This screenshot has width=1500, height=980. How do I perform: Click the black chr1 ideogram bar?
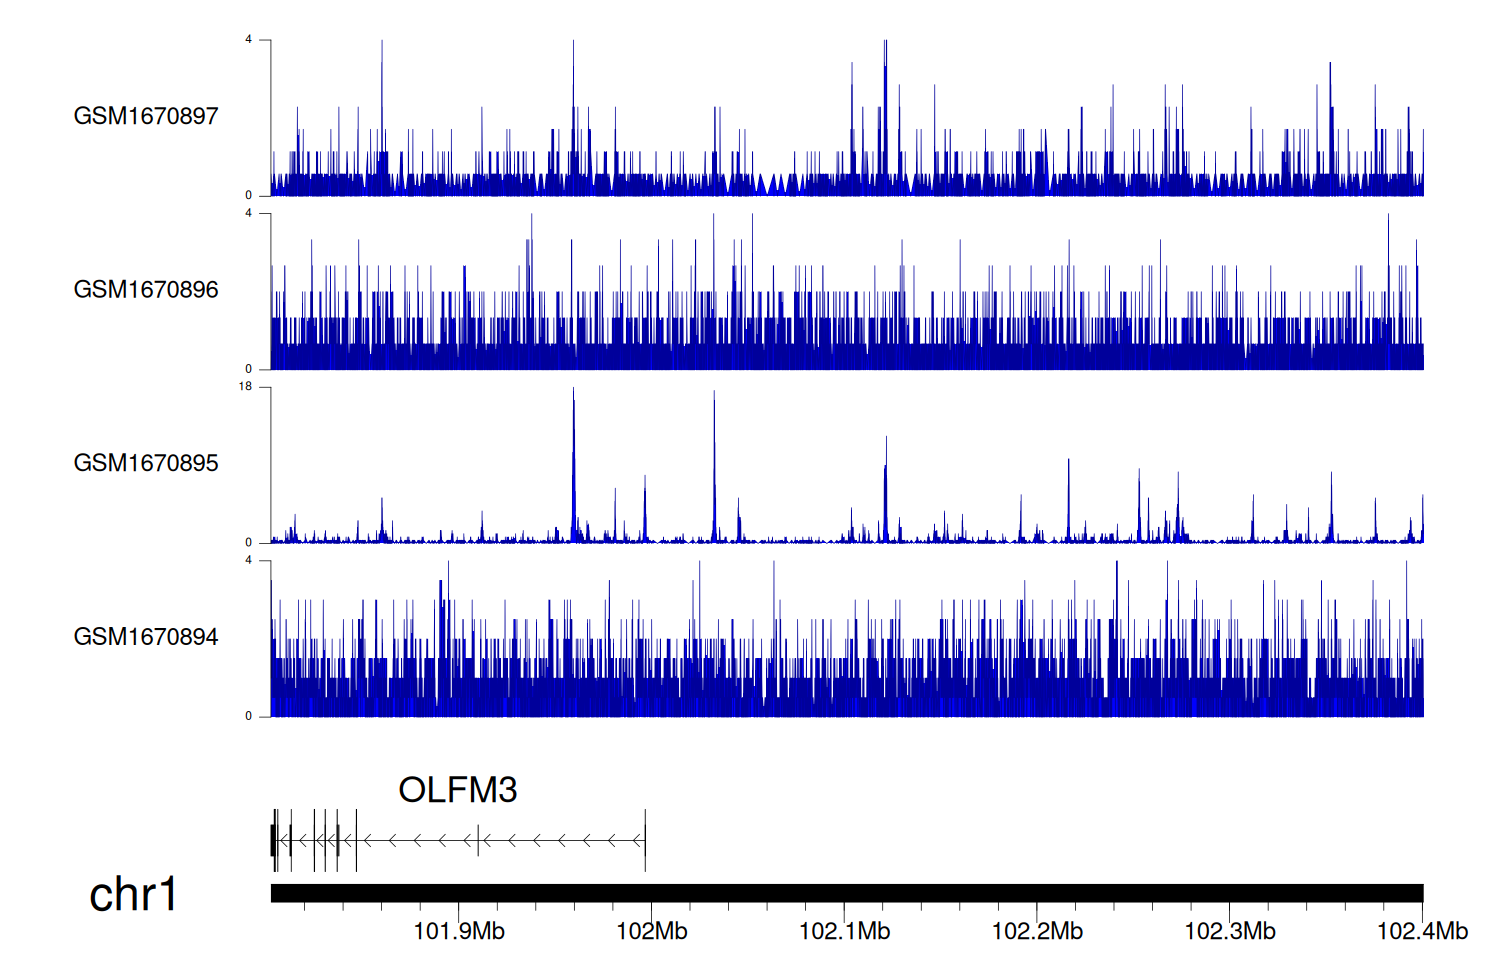pos(846,893)
